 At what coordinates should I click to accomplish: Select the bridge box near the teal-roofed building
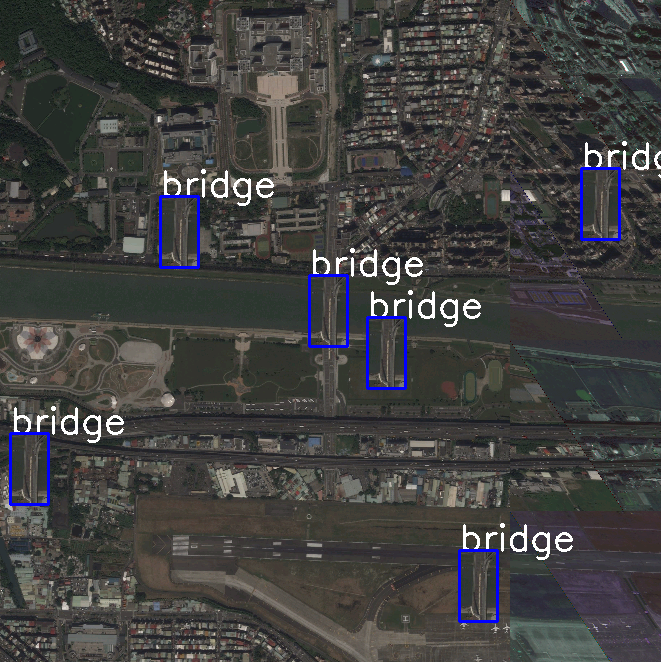[179, 232]
